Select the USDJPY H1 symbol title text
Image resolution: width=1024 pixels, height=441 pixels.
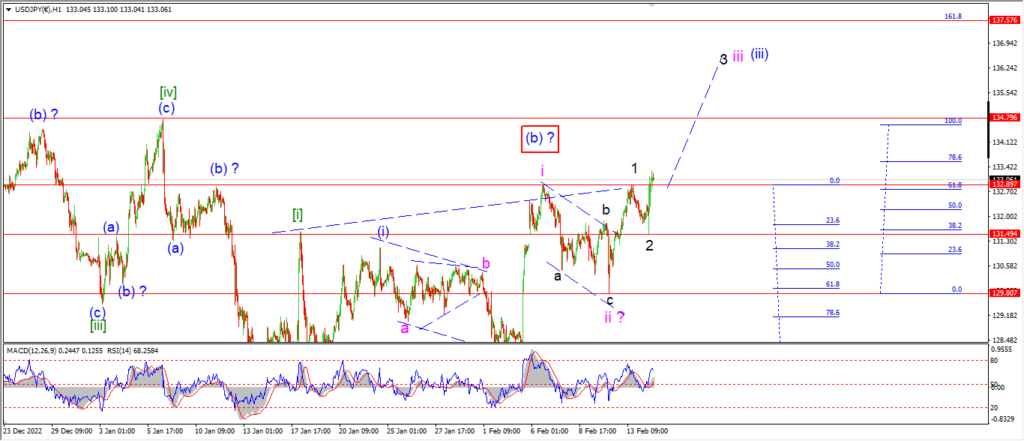point(37,10)
